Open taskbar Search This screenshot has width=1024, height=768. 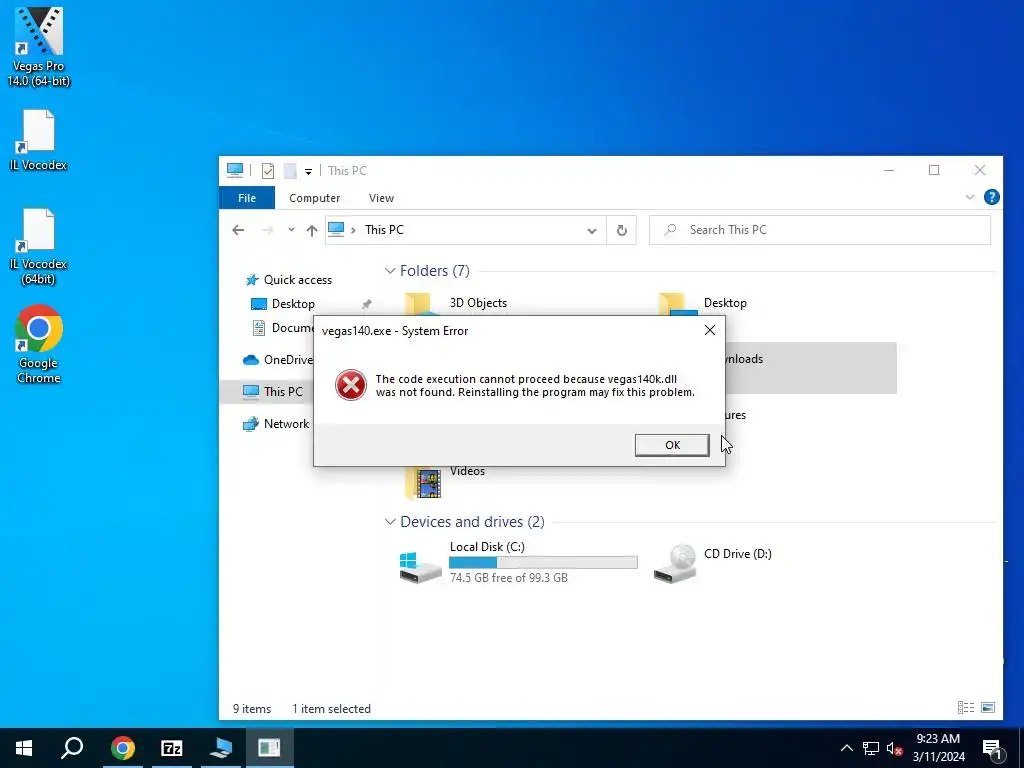click(x=72, y=748)
